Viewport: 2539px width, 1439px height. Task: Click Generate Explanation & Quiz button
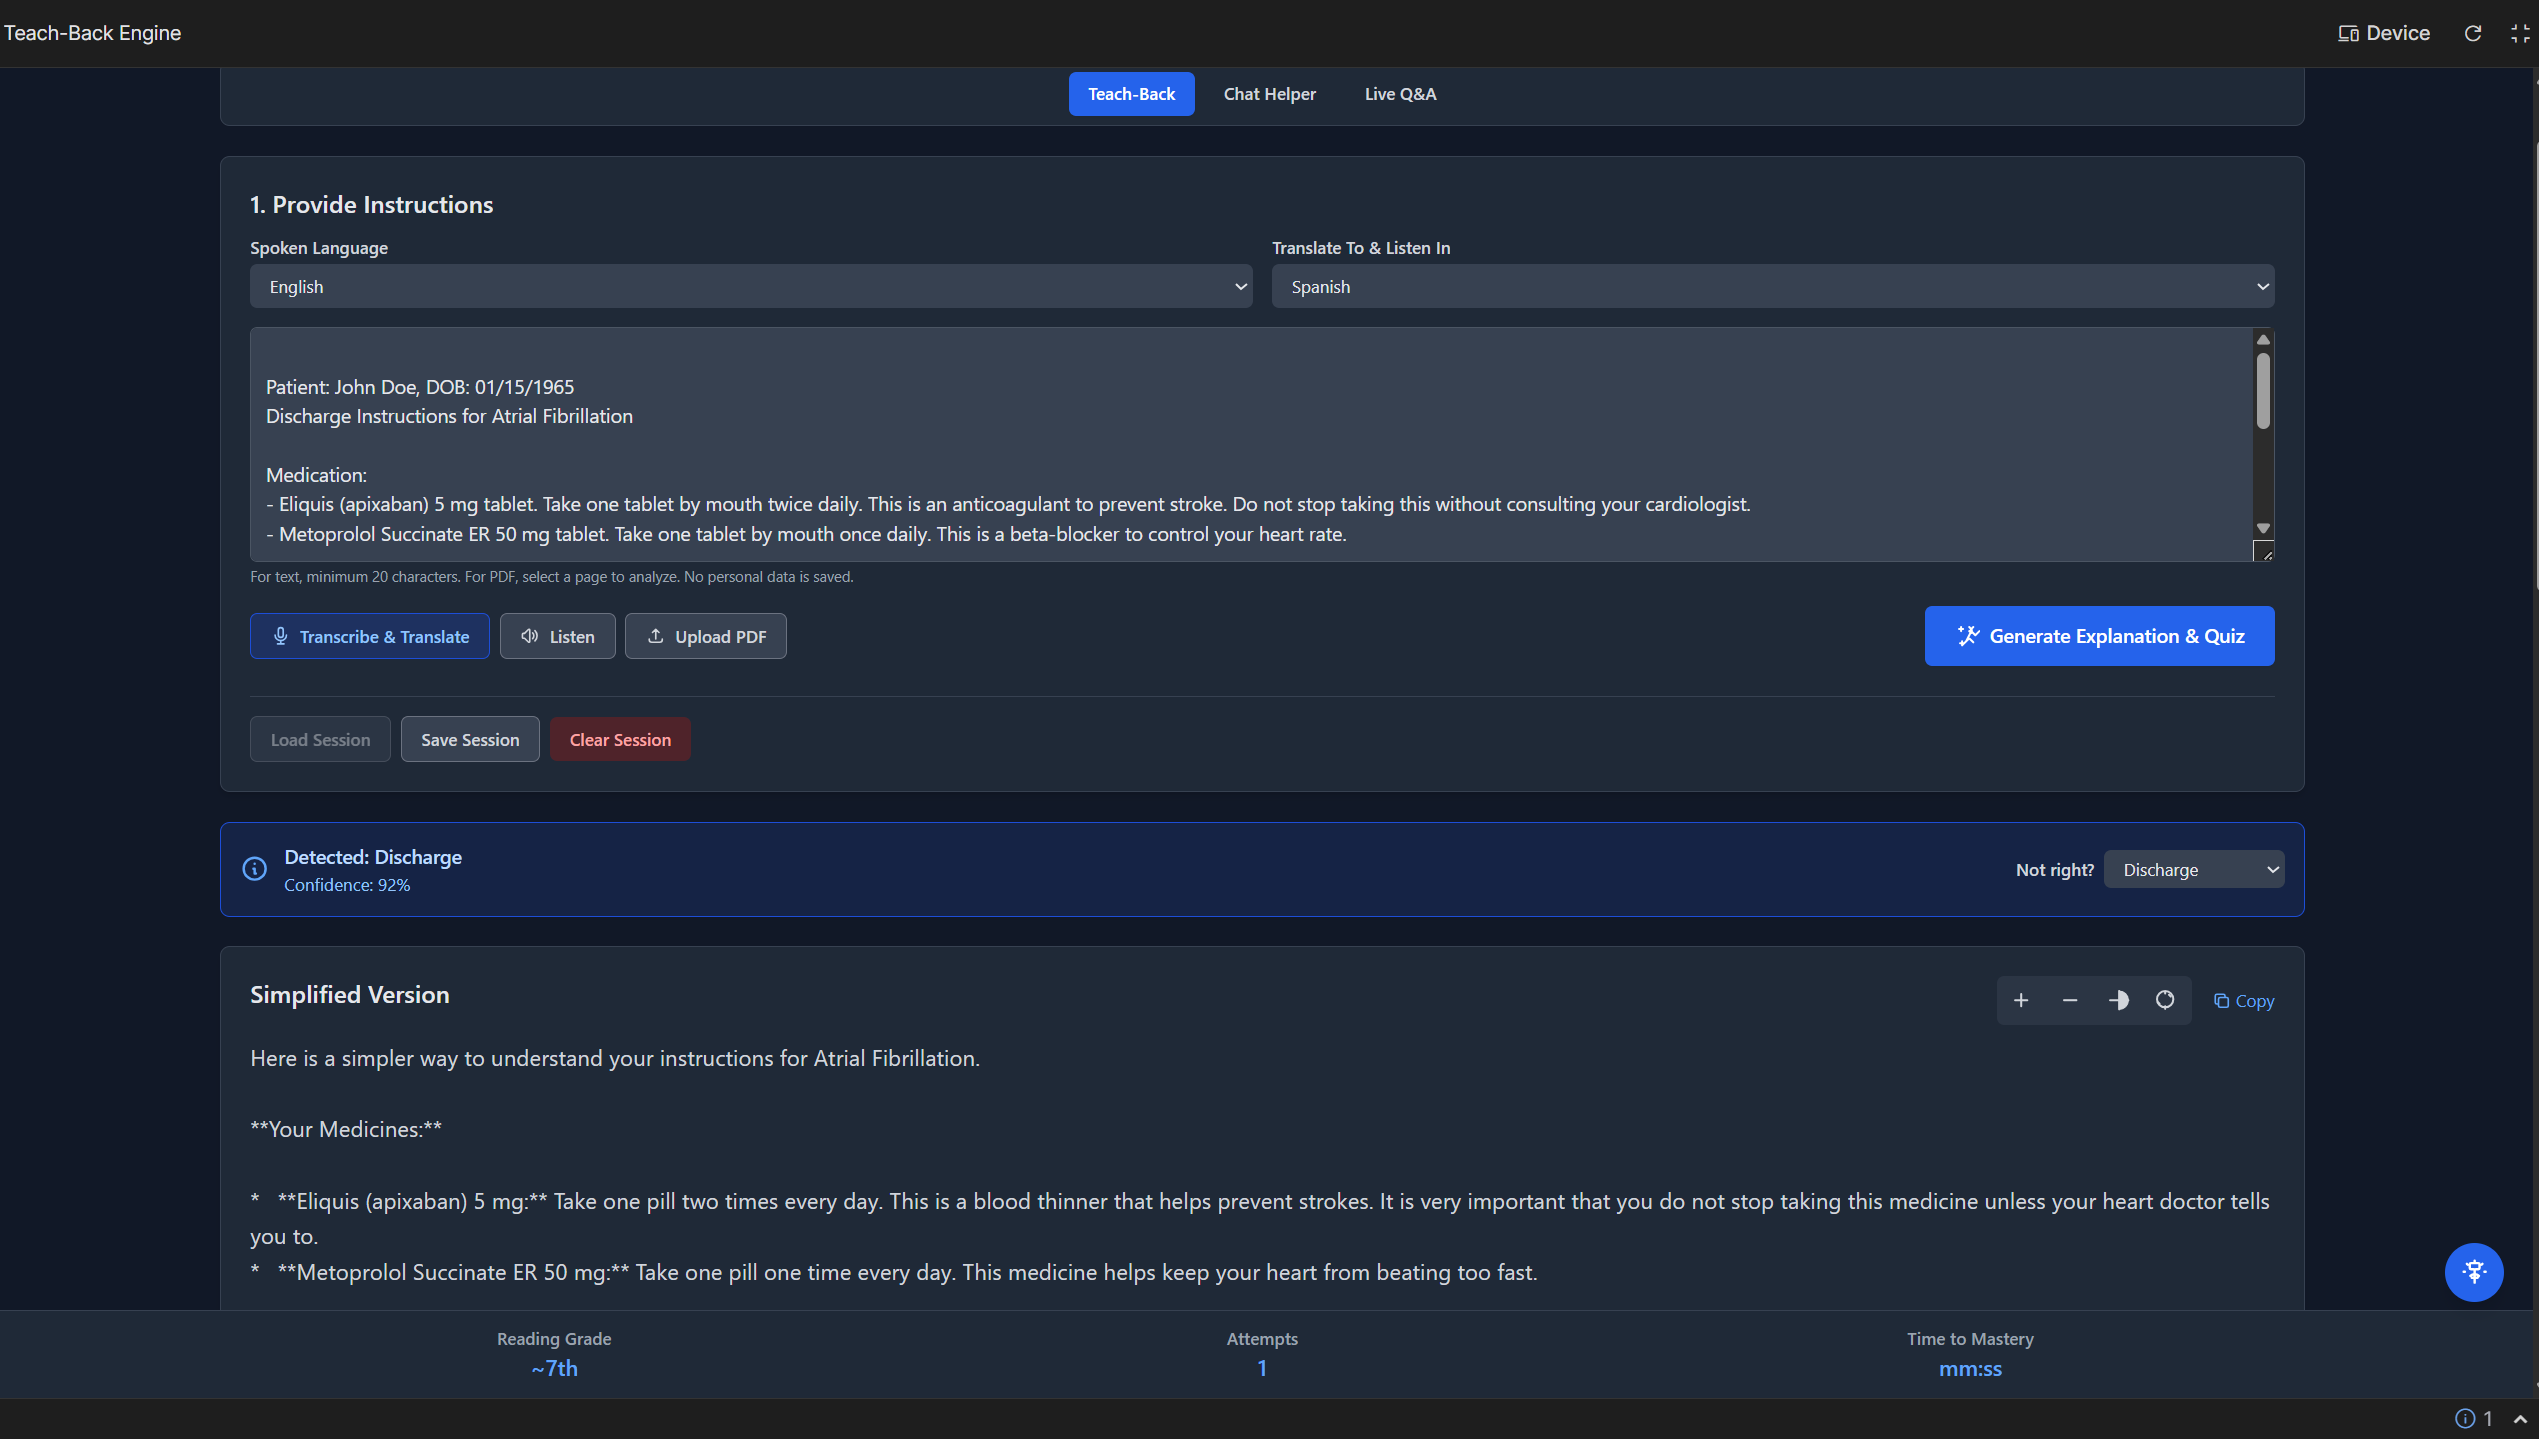pos(2099,636)
